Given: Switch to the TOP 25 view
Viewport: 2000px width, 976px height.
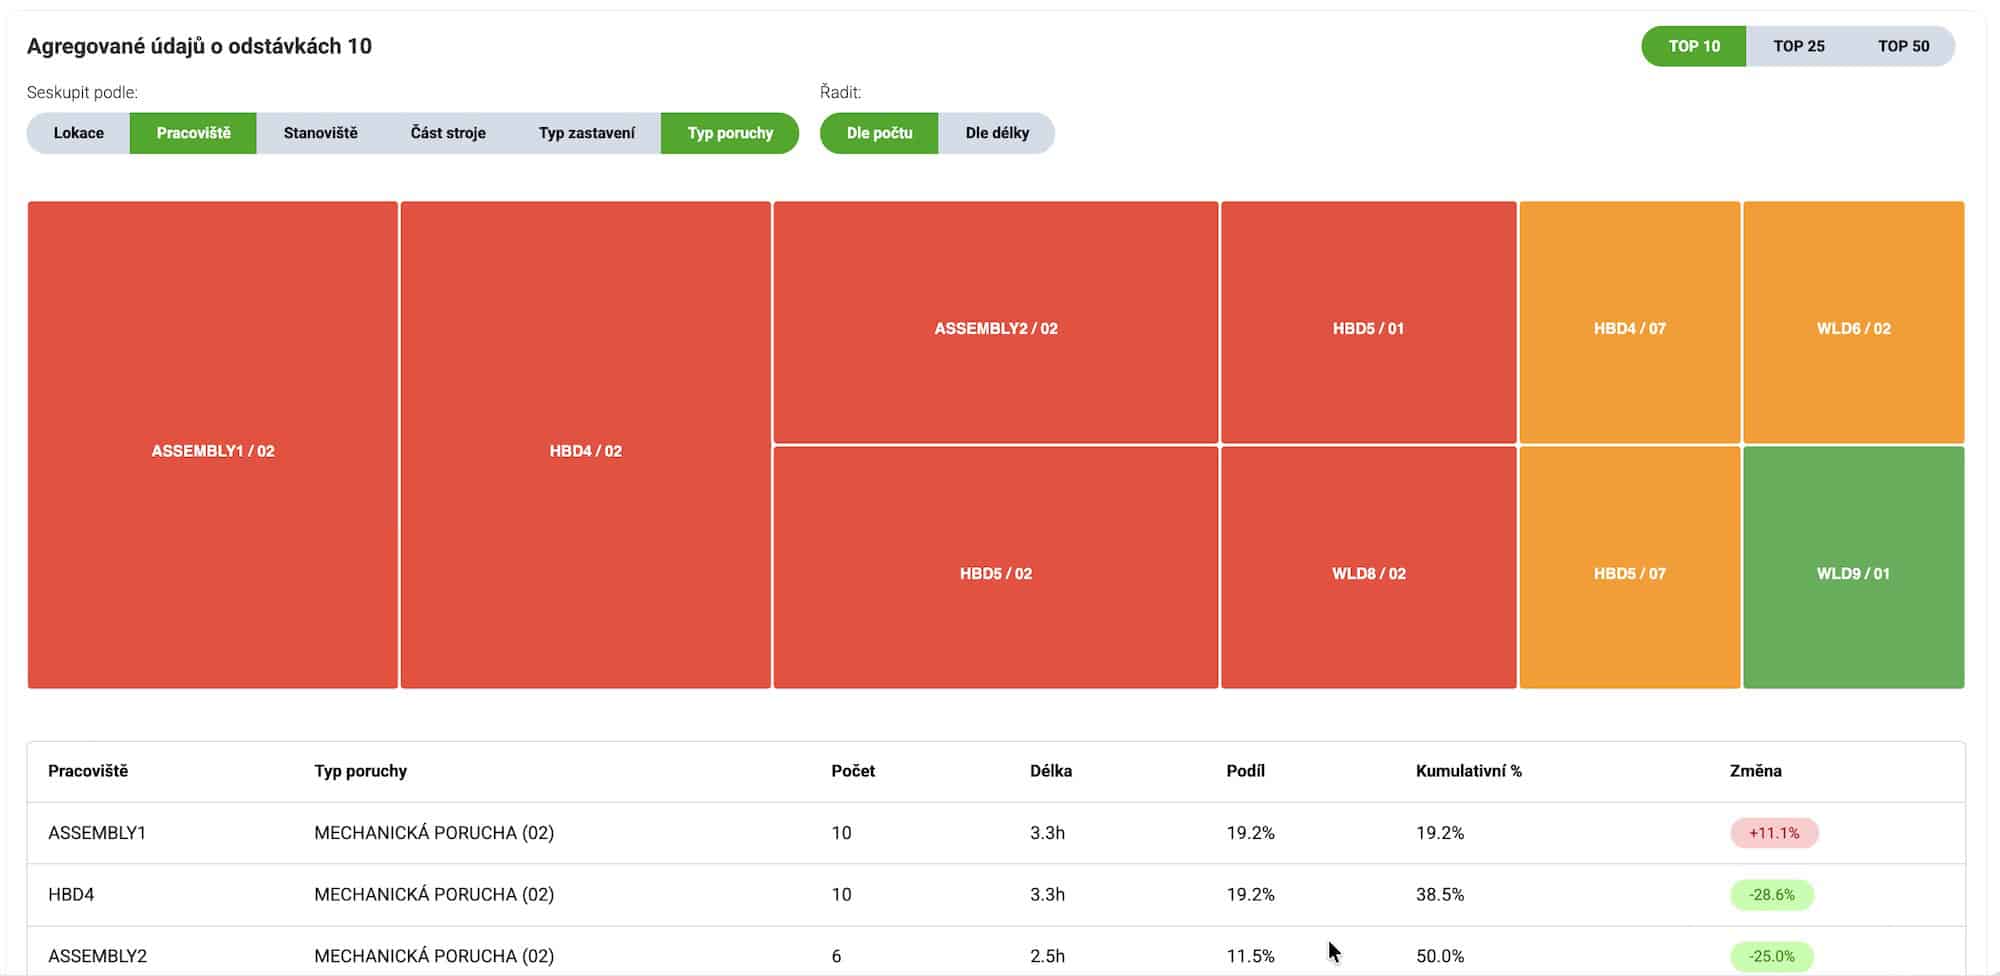Looking at the screenshot, I should click(1798, 45).
